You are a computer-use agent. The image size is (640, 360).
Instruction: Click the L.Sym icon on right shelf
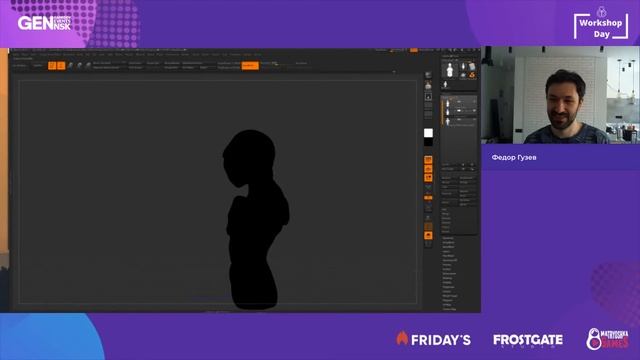tap(428, 187)
